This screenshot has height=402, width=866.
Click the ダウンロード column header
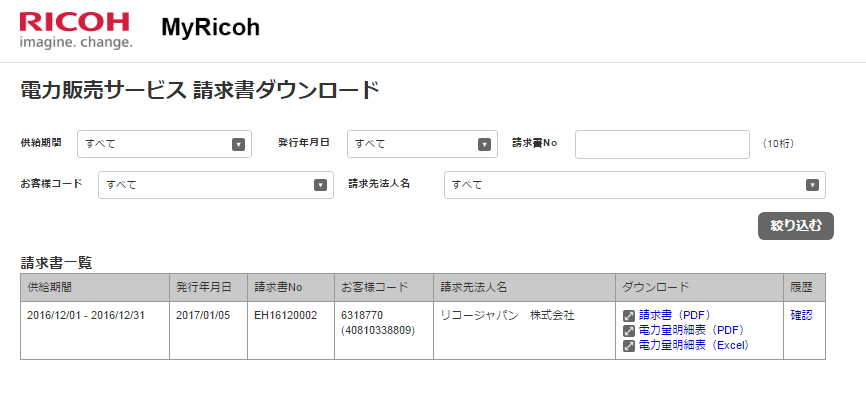click(x=699, y=287)
